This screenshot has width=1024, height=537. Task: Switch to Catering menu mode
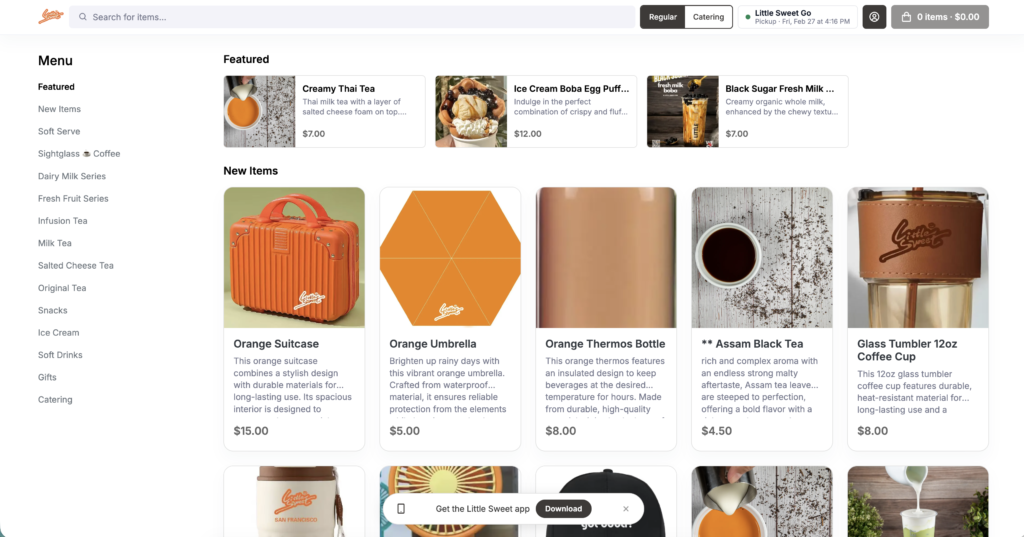(x=708, y=17)
